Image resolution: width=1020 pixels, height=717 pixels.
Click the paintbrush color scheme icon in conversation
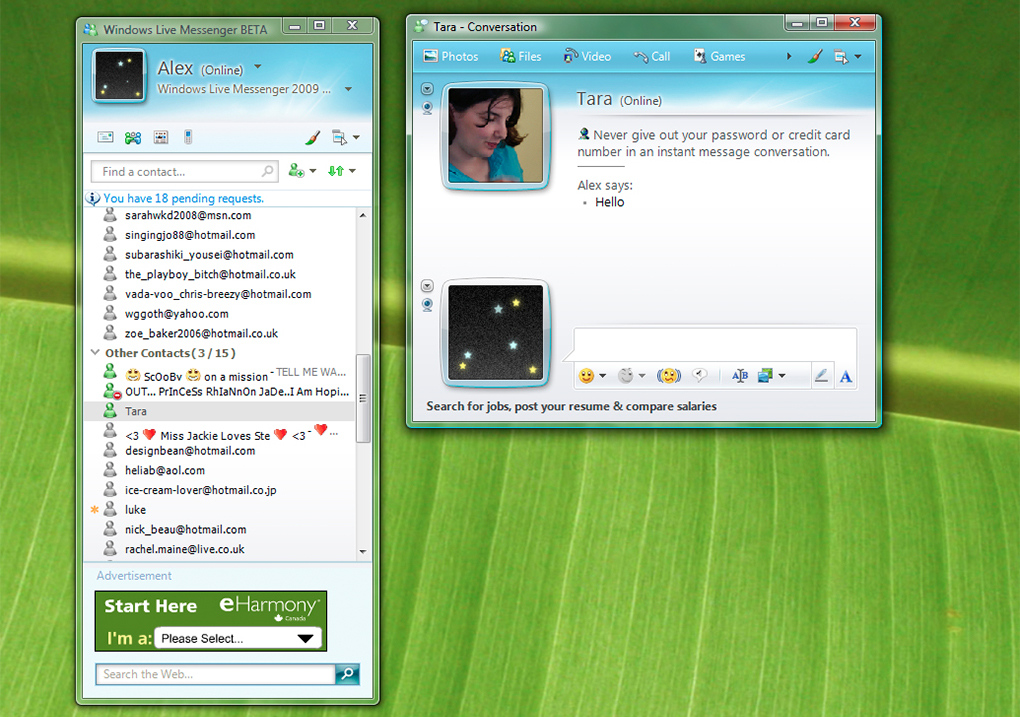815,57
